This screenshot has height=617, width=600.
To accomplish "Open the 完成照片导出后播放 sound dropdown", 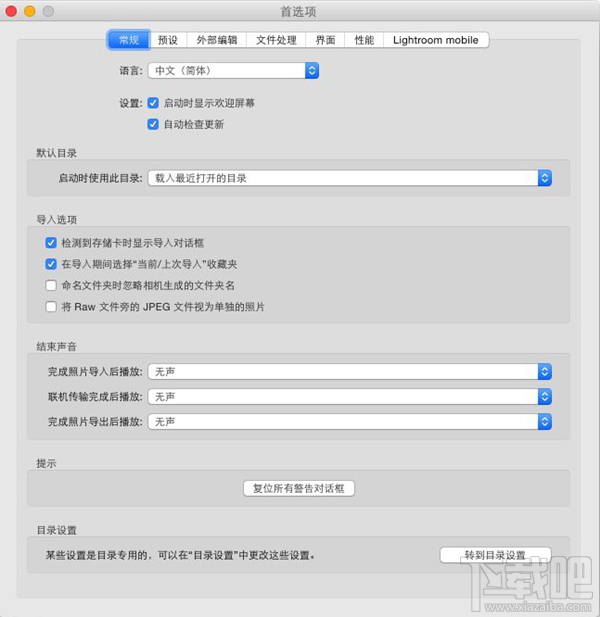I will (x=350, y=422).
